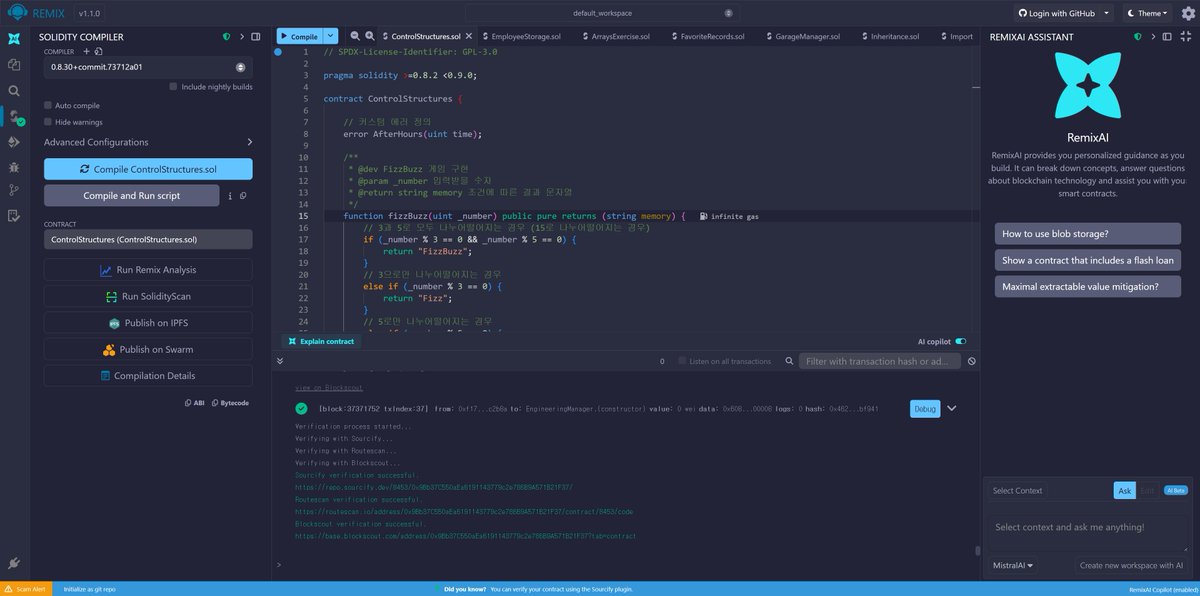Viewport: 1200px width, 596px height.
Task: Open the Git source control sidebar icon
Action: (14, 190)
